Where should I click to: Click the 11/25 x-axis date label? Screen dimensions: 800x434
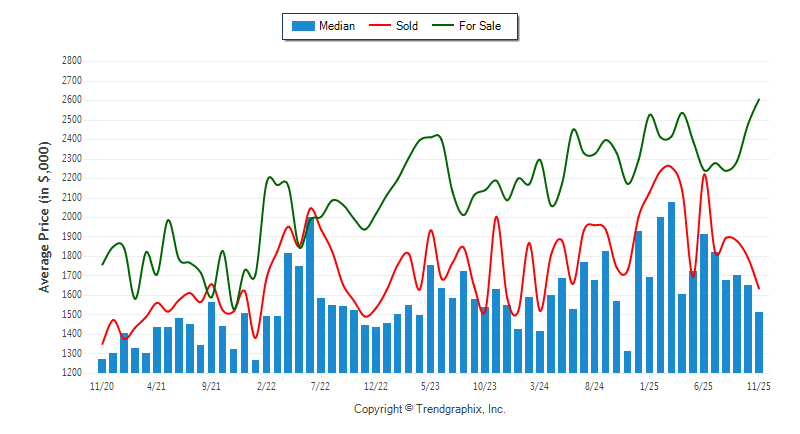pos(759,385)
